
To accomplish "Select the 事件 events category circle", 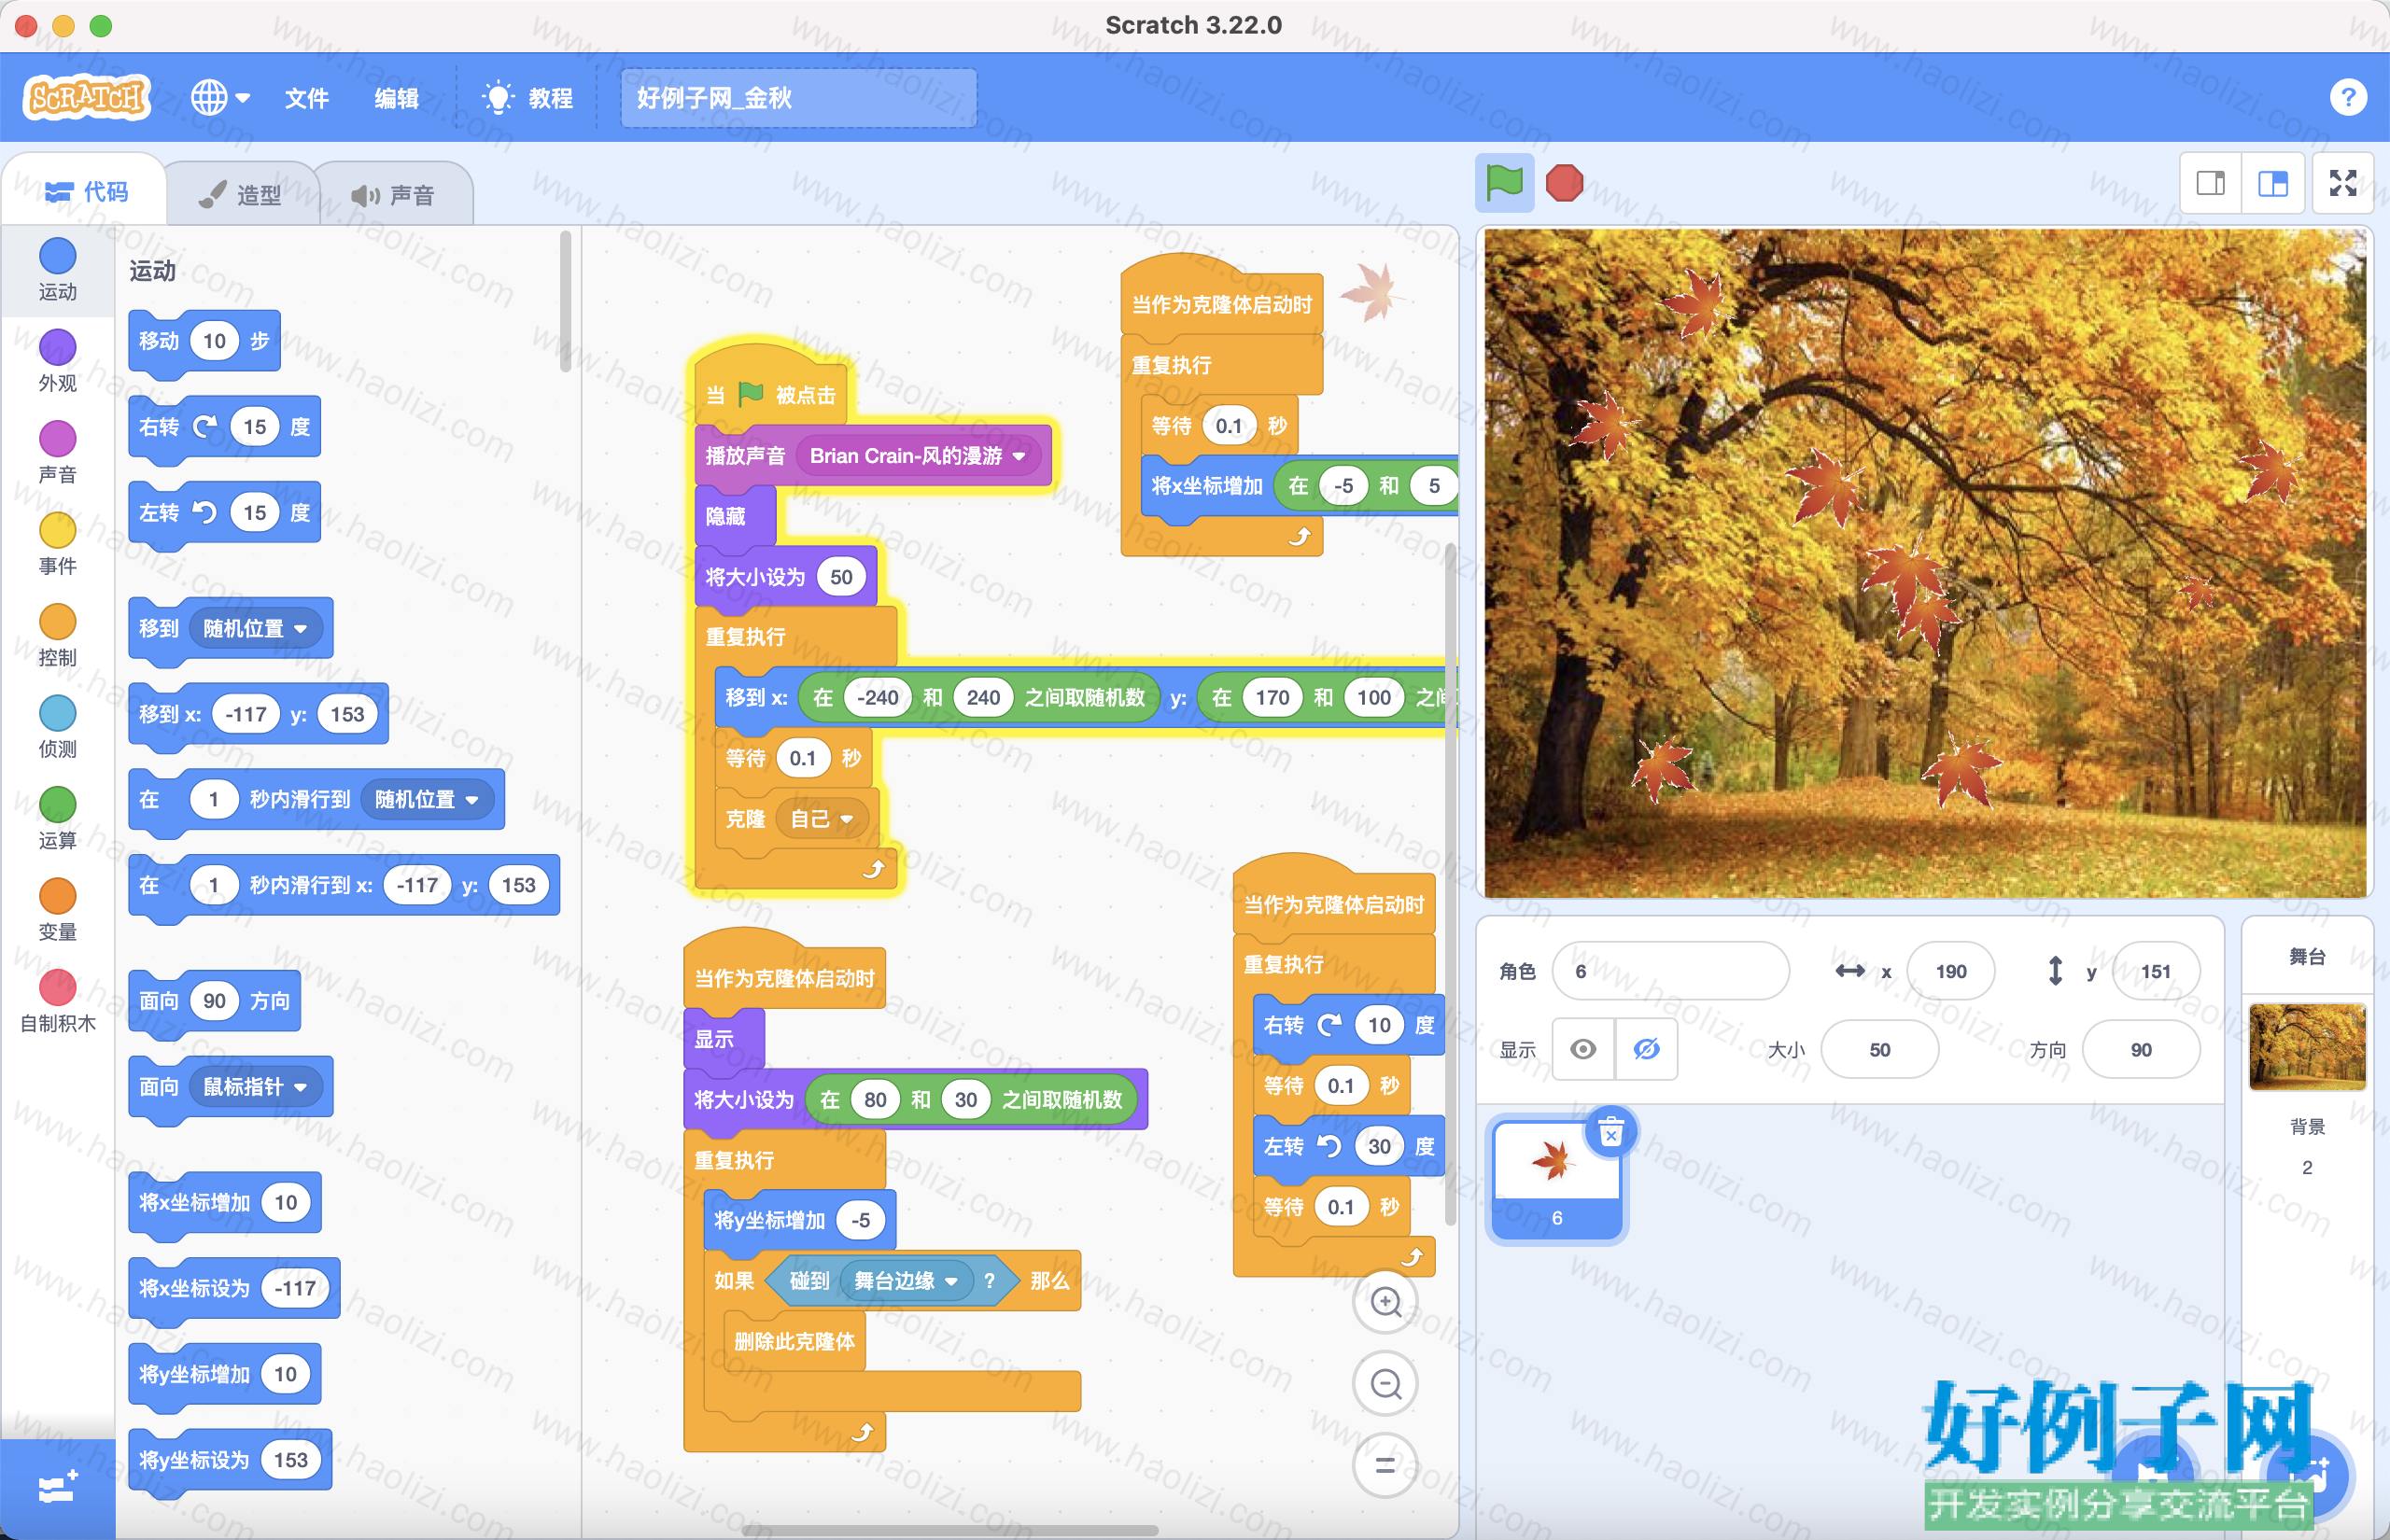I will pos(57,530).
